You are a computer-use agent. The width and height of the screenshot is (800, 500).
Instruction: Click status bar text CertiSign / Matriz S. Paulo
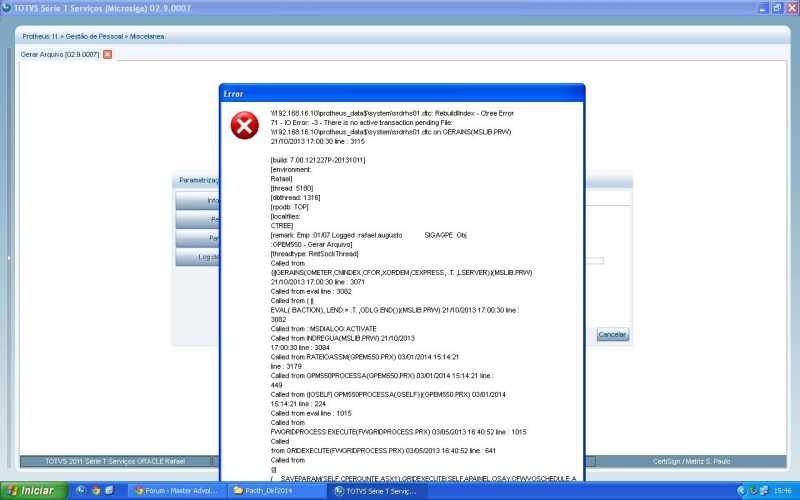(691, 461)
